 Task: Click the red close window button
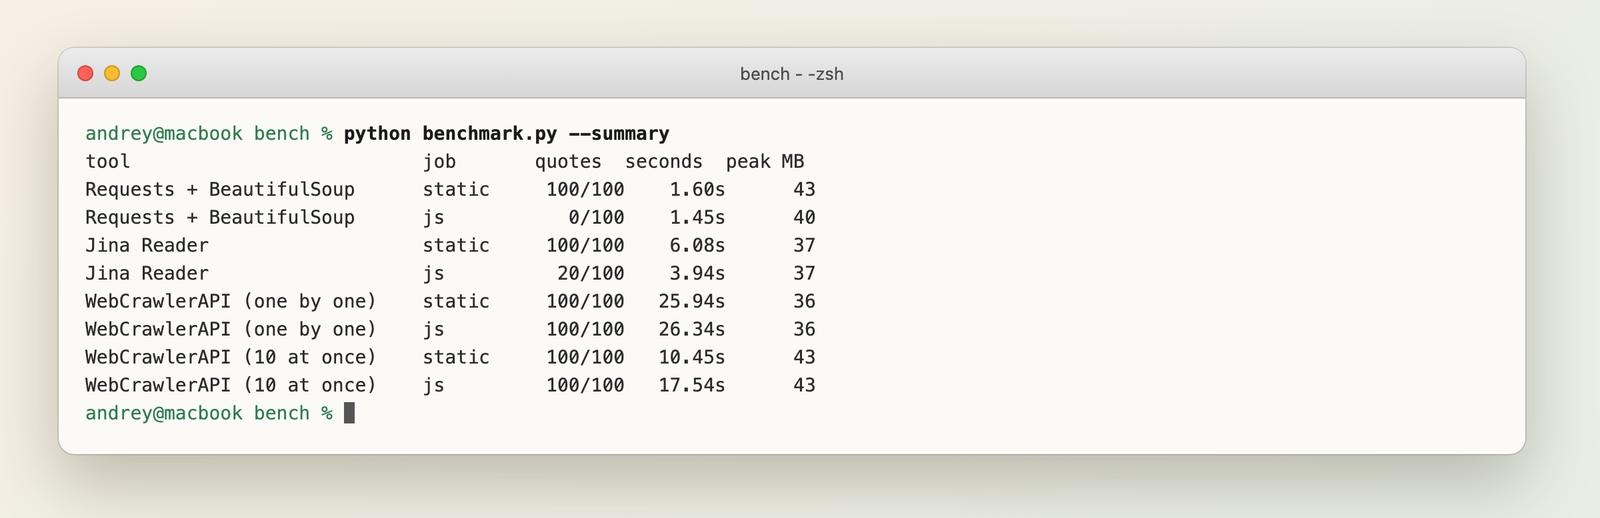[85, 73]
